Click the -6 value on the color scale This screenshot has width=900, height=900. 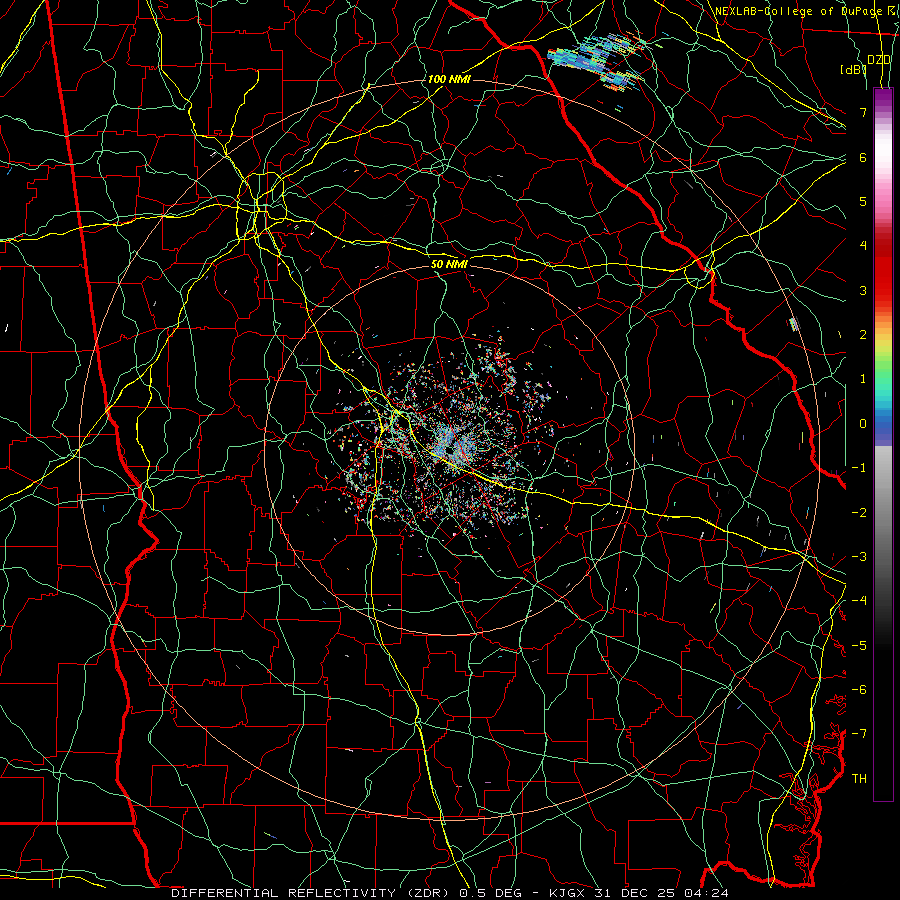859,690
